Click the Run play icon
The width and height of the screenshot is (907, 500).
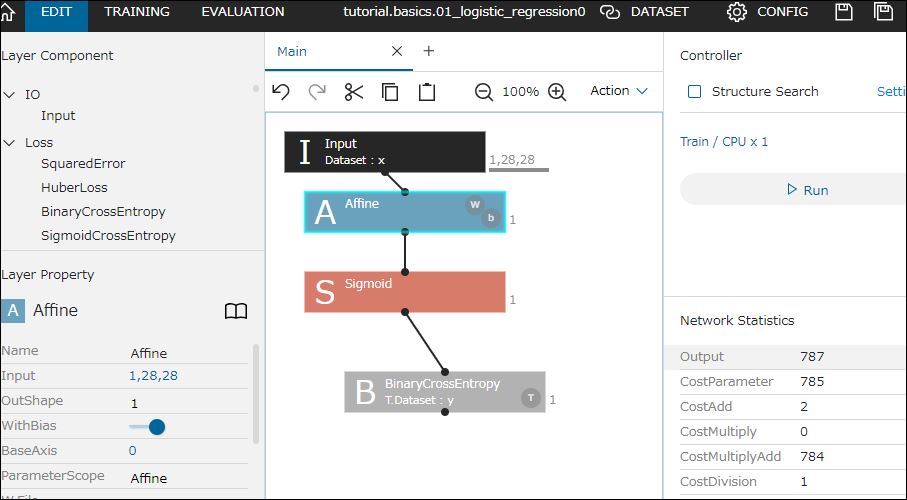pos(792,189)
